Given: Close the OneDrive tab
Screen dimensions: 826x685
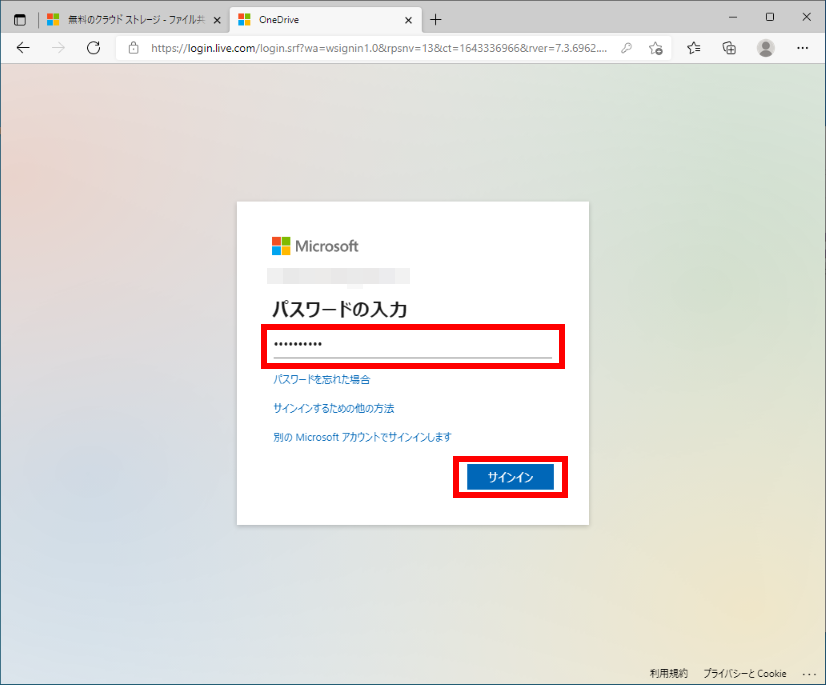Looking at the screenshot, I should (x=408, y=20).
